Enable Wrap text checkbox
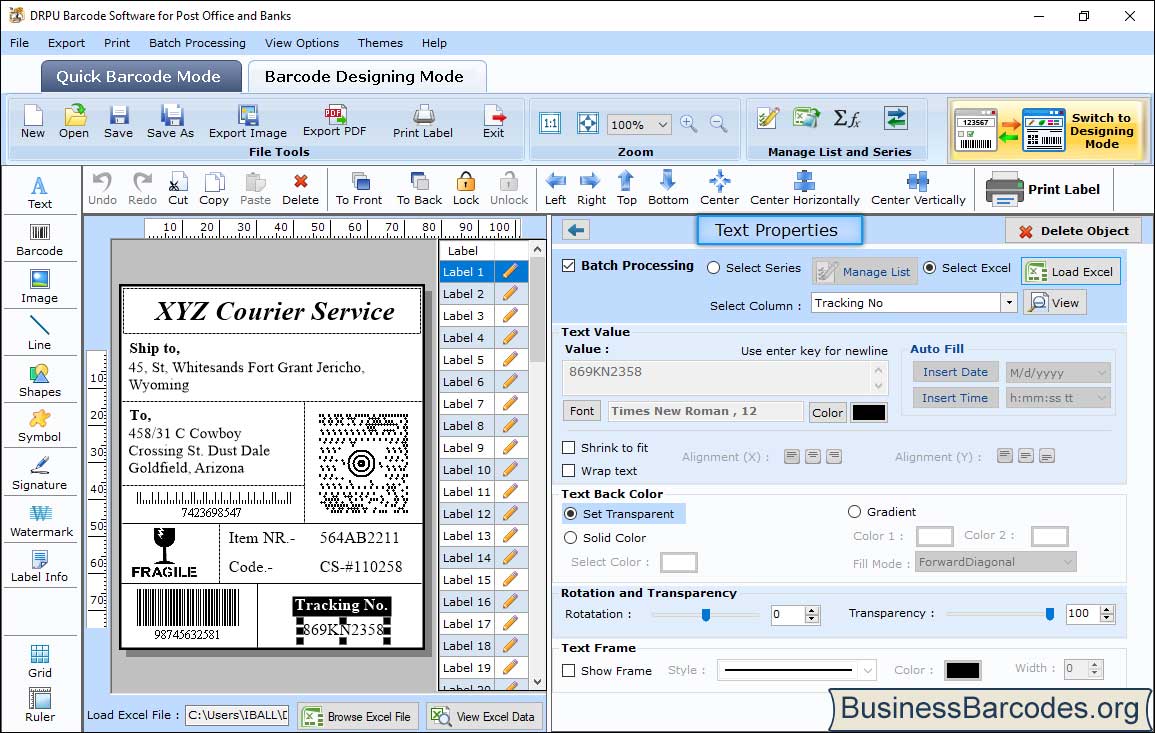This screenshot has width=1155, height=733. [569, 471]
